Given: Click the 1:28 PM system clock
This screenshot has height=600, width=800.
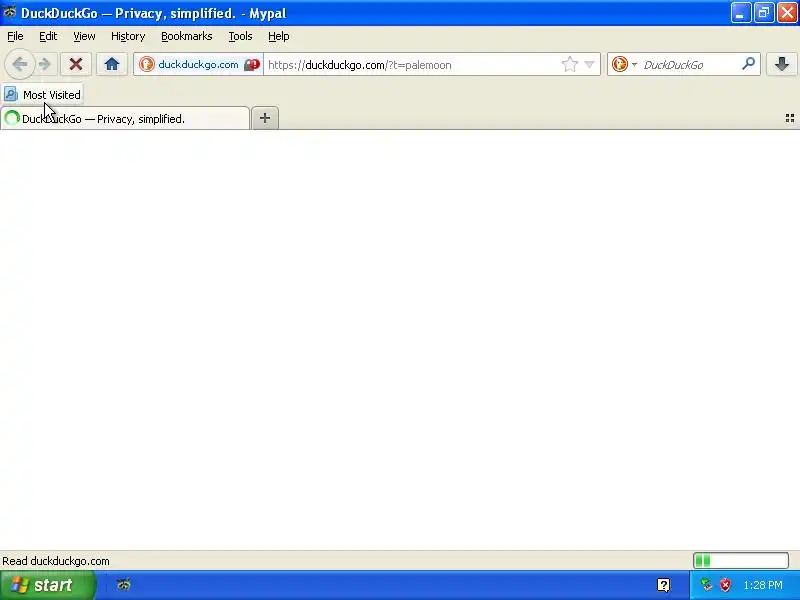Looking at the screenshot, I should (763, 585).
